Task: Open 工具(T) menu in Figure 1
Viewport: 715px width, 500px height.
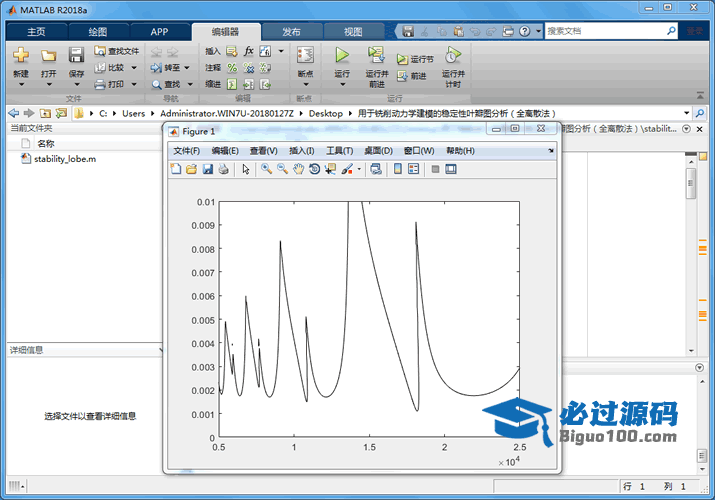Action: (x=339, y=151)
